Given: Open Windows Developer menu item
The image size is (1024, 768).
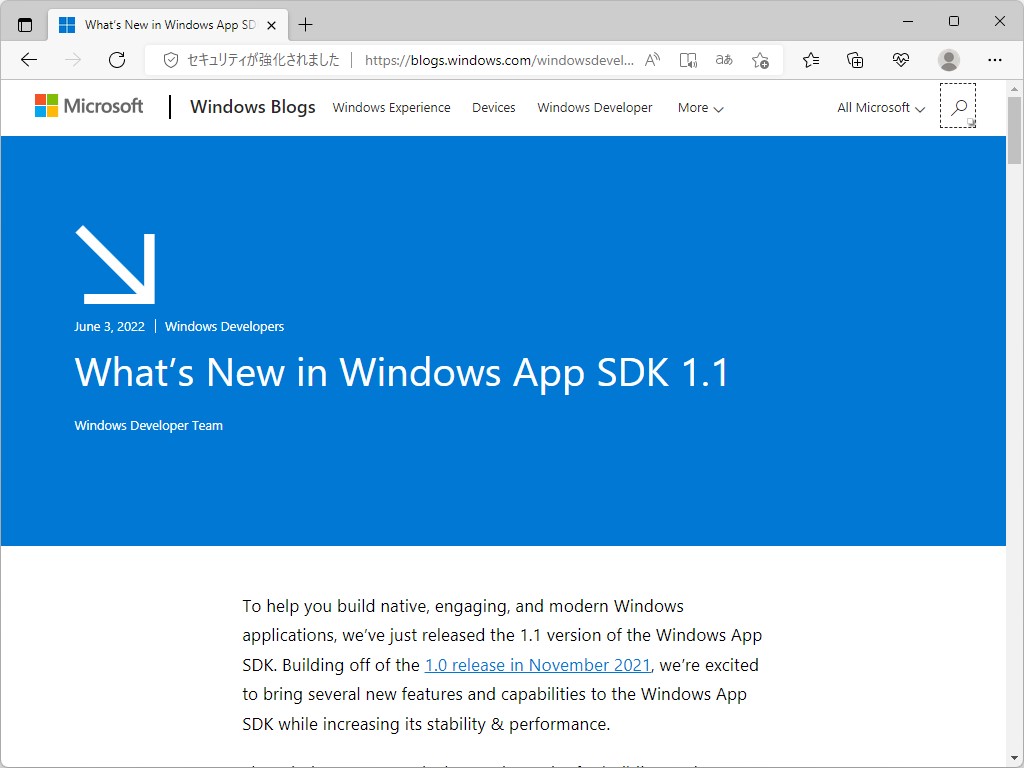Looking at the screenshot, I should pyautogui.click(x=595, y=107).
